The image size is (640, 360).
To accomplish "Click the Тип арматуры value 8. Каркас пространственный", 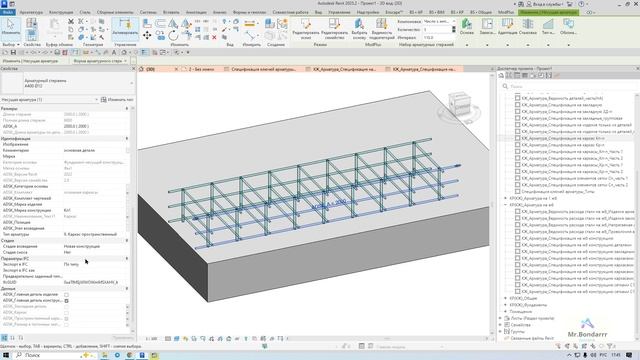I will pos(90,234).
